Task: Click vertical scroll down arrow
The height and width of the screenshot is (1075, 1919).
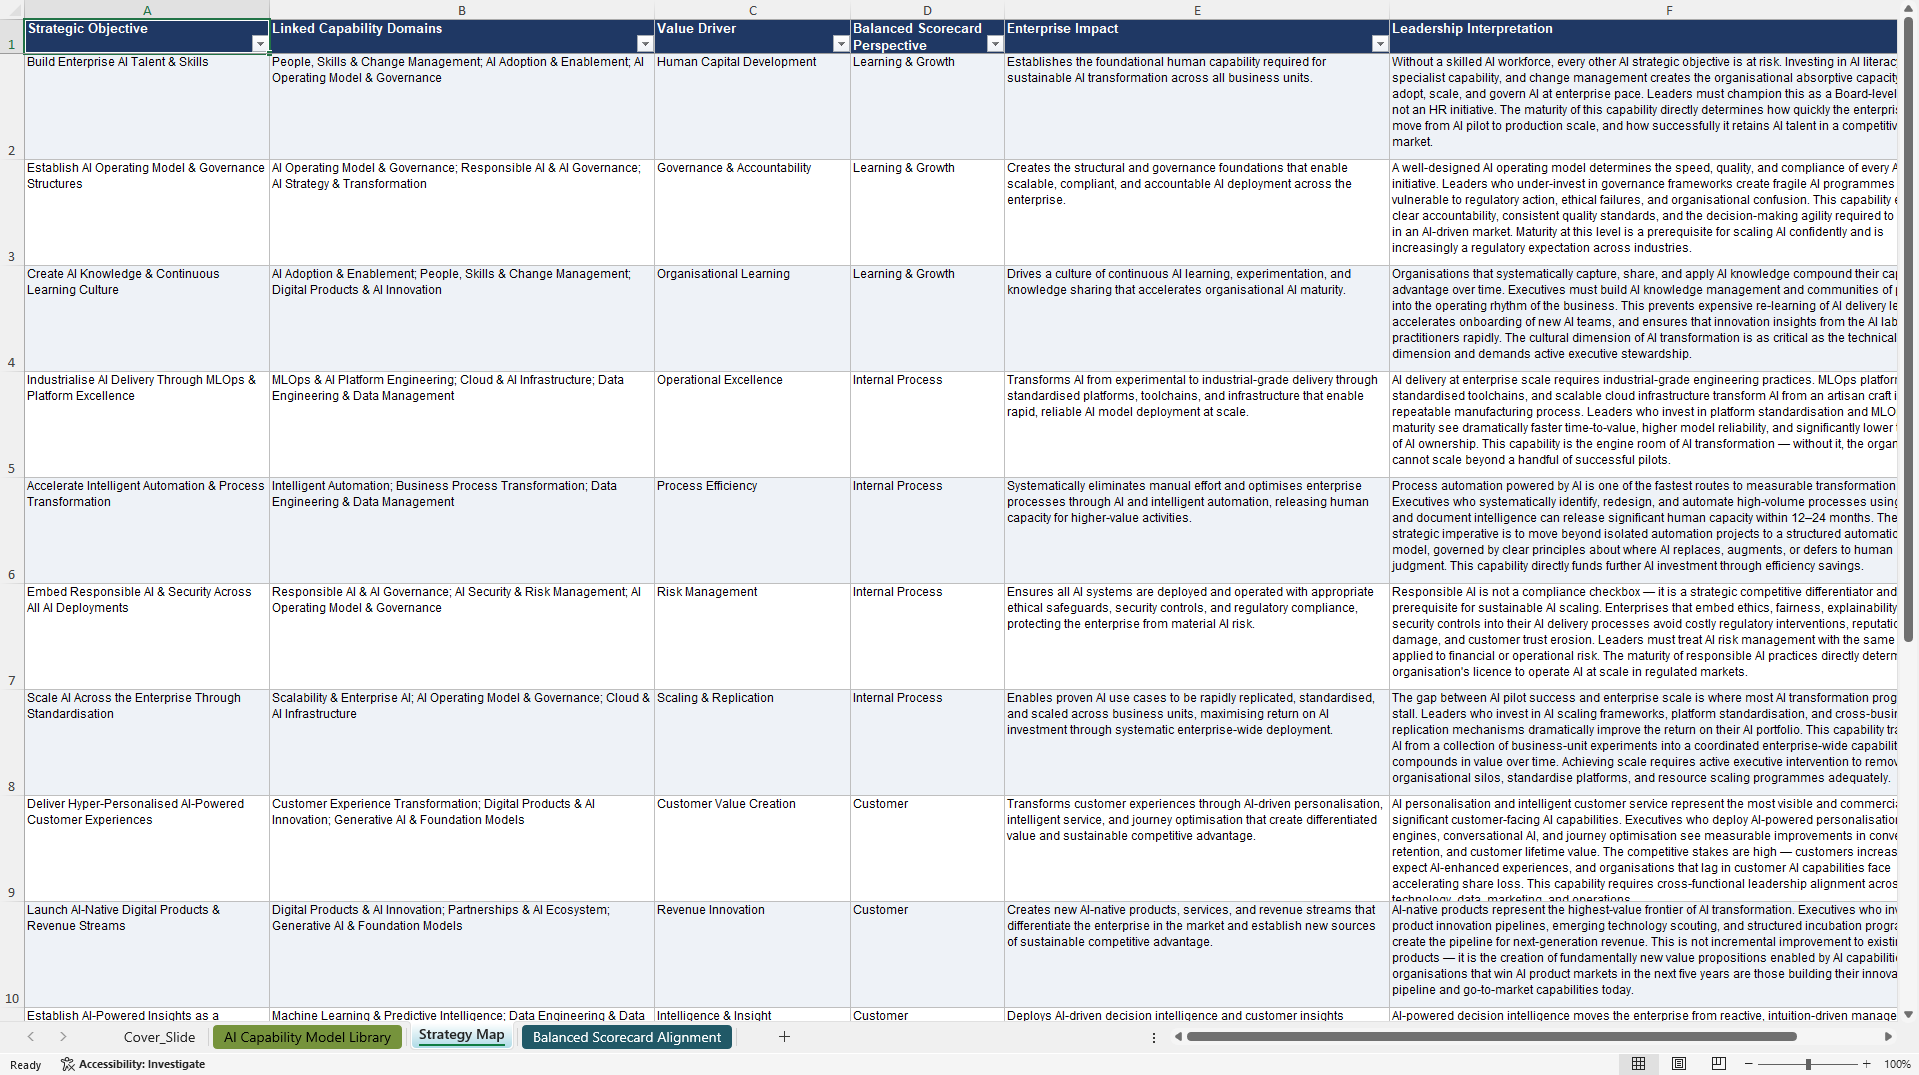Action: coord(1908,1014)
